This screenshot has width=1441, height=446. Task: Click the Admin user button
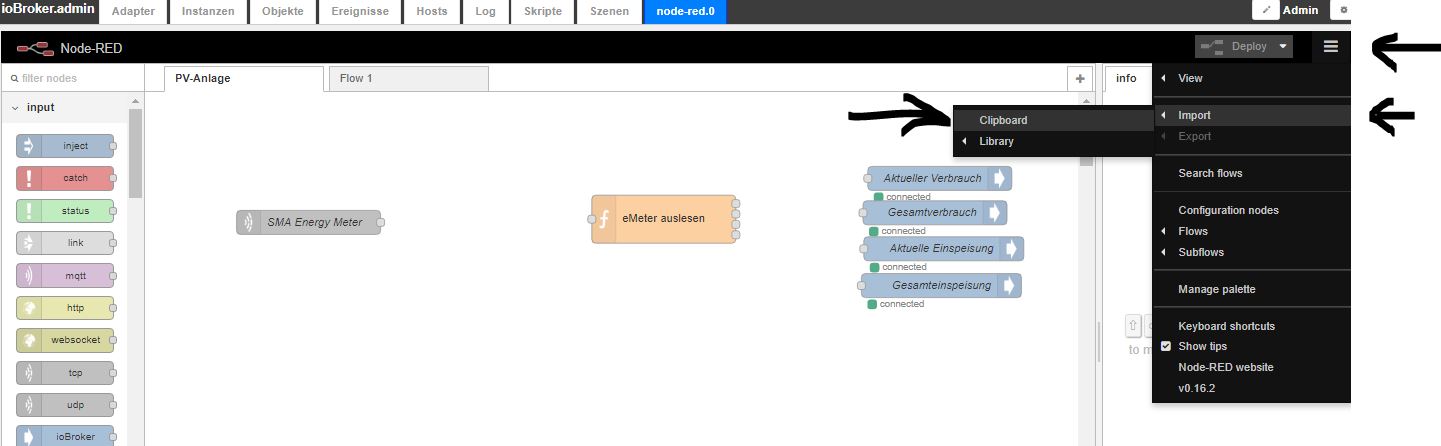[x=1302, y=10]
